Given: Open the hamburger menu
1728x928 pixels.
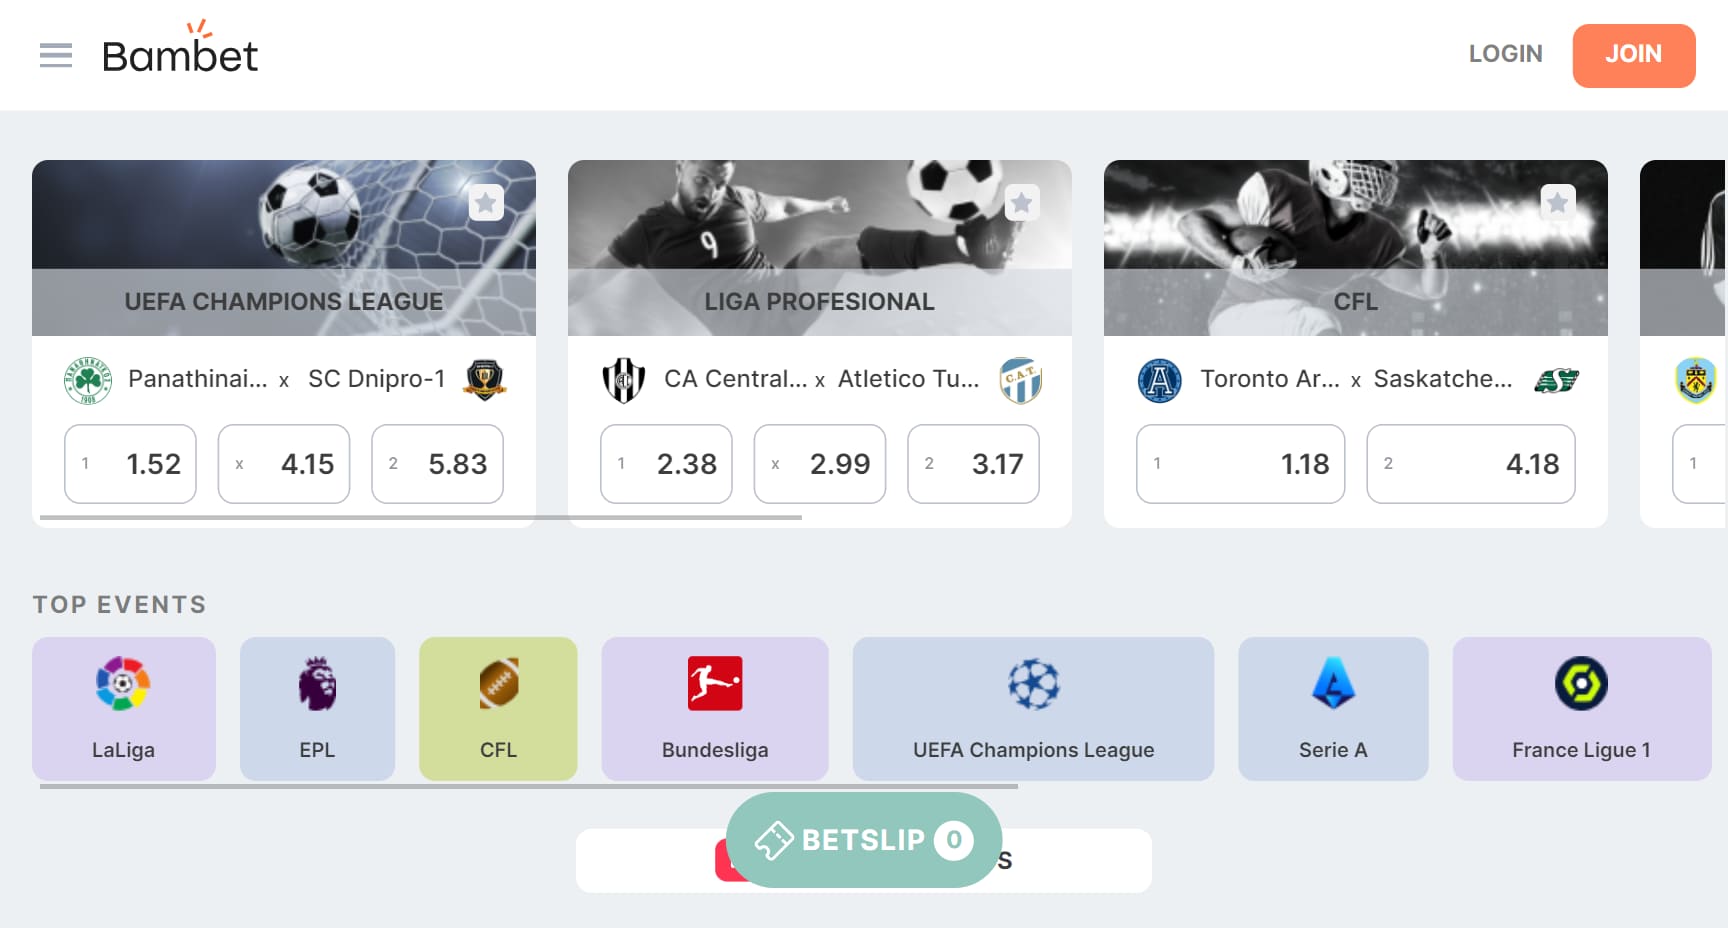Looking at the screenshot, I should [x=56, y=55].
